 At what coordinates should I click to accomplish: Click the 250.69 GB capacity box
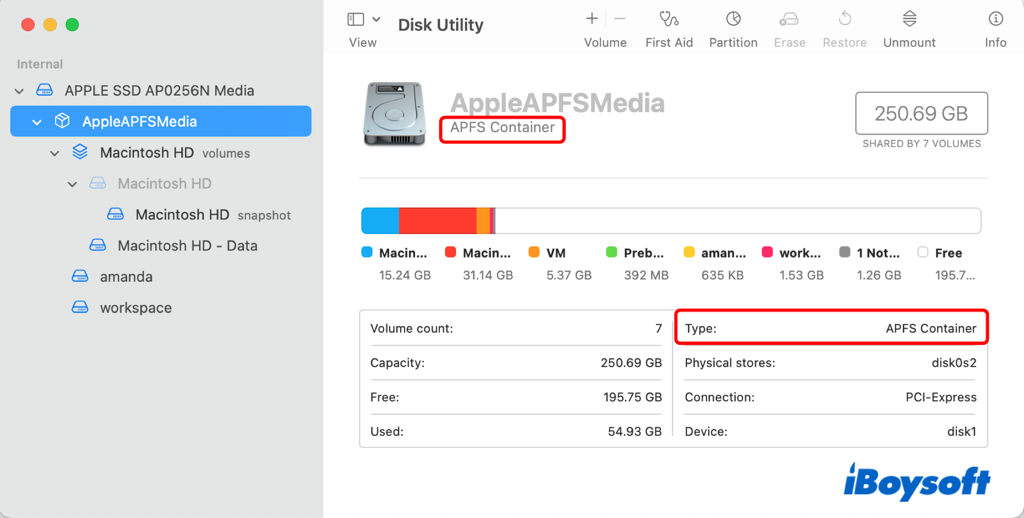click(921, 114)
